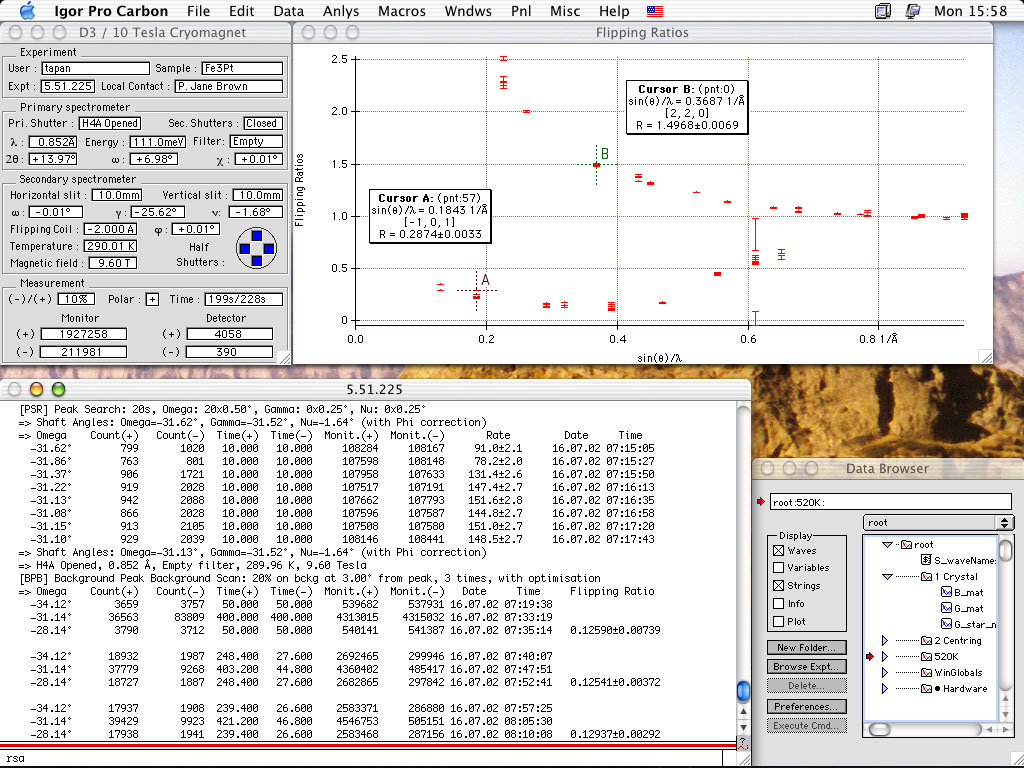The image size is (1024, 768).
Task: Expand the 2 Centring folder triangle
Action: coord(886,640)
